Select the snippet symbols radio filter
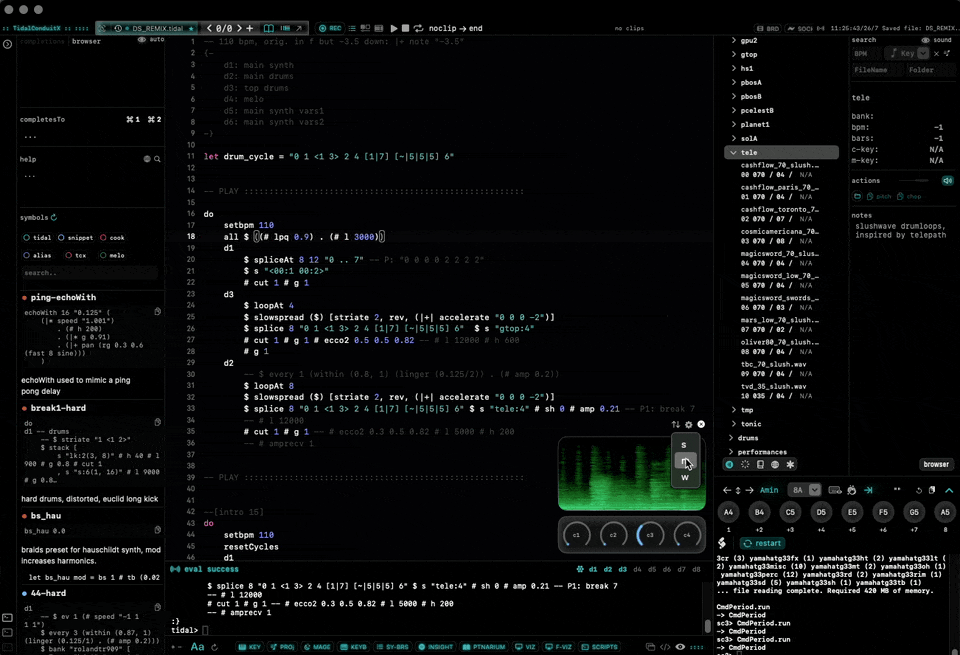 (75, 238)
